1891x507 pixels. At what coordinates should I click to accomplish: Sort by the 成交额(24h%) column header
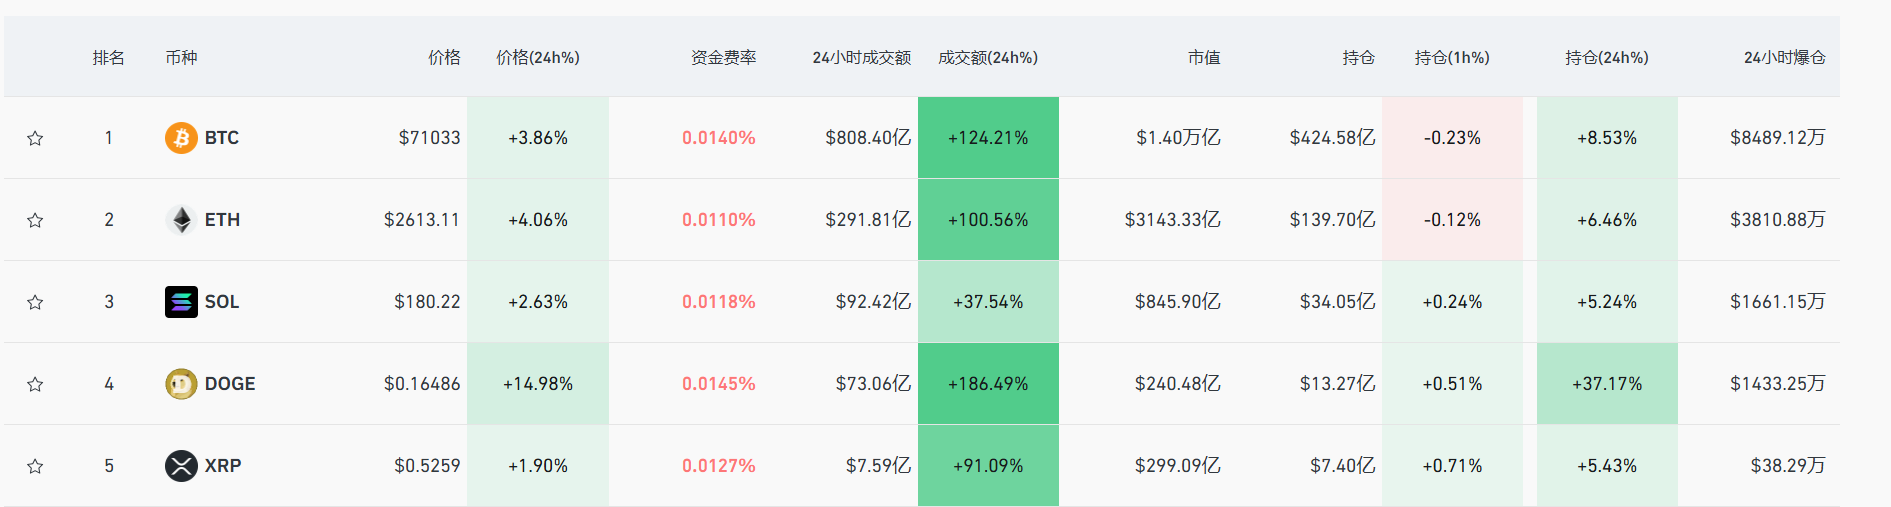coord(988,58)
